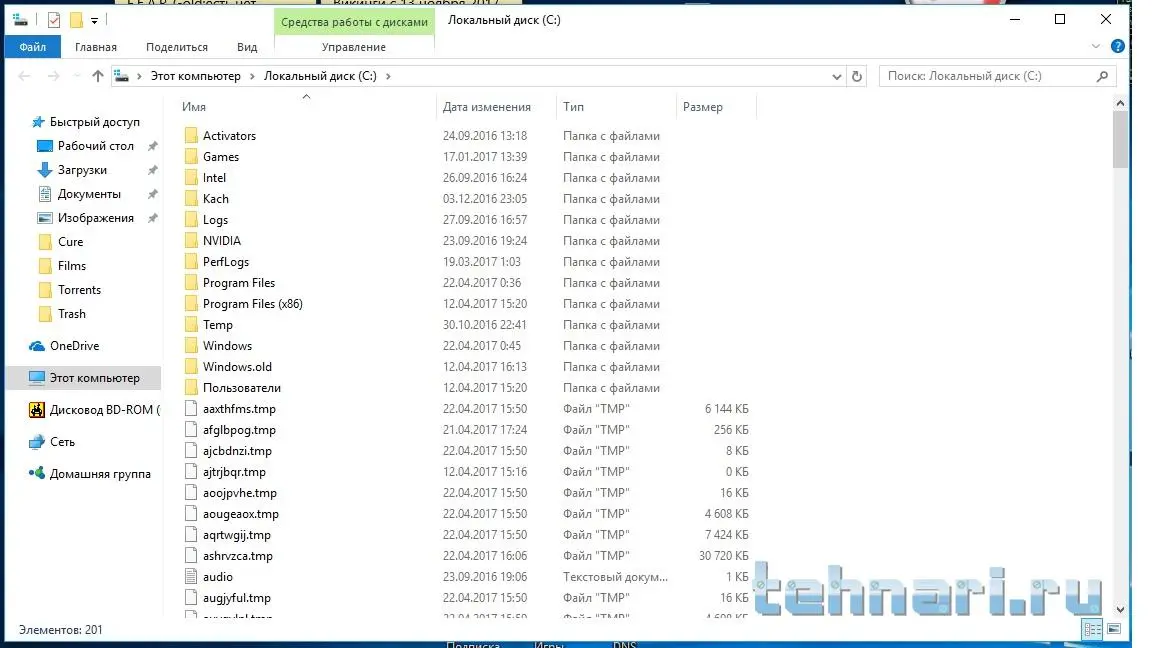The width and height of the screenshot is (1152, 648).
Task: Switch to details view icon
Action: coord(1092,629)
